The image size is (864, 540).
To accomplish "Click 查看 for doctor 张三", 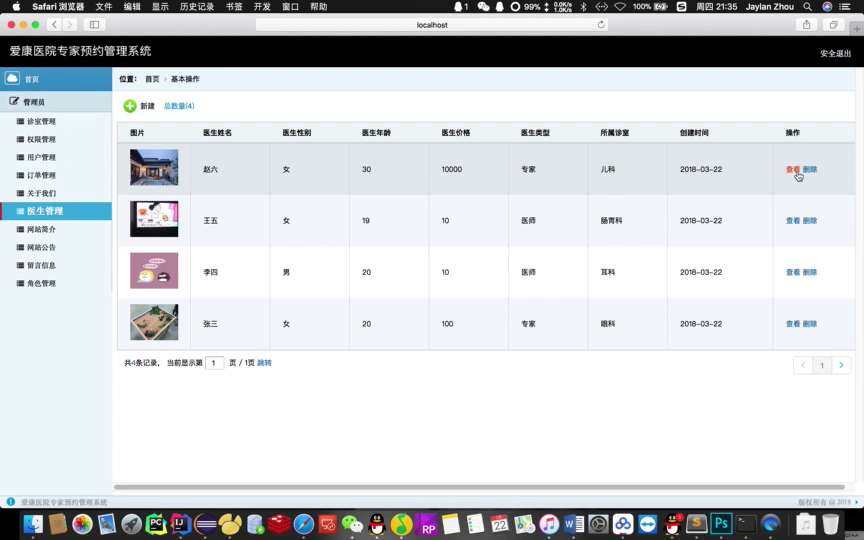I will click(x=793, y=323).
